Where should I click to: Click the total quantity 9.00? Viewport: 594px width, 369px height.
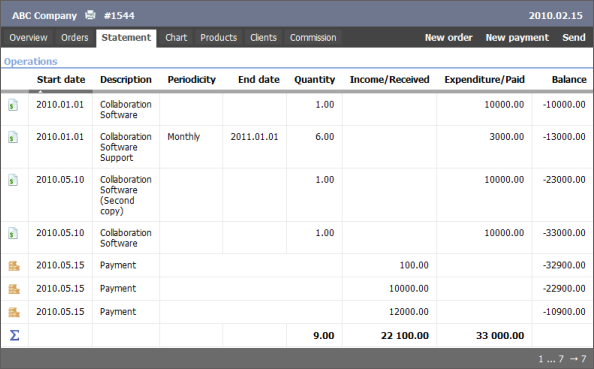click(x=324, y=336)
